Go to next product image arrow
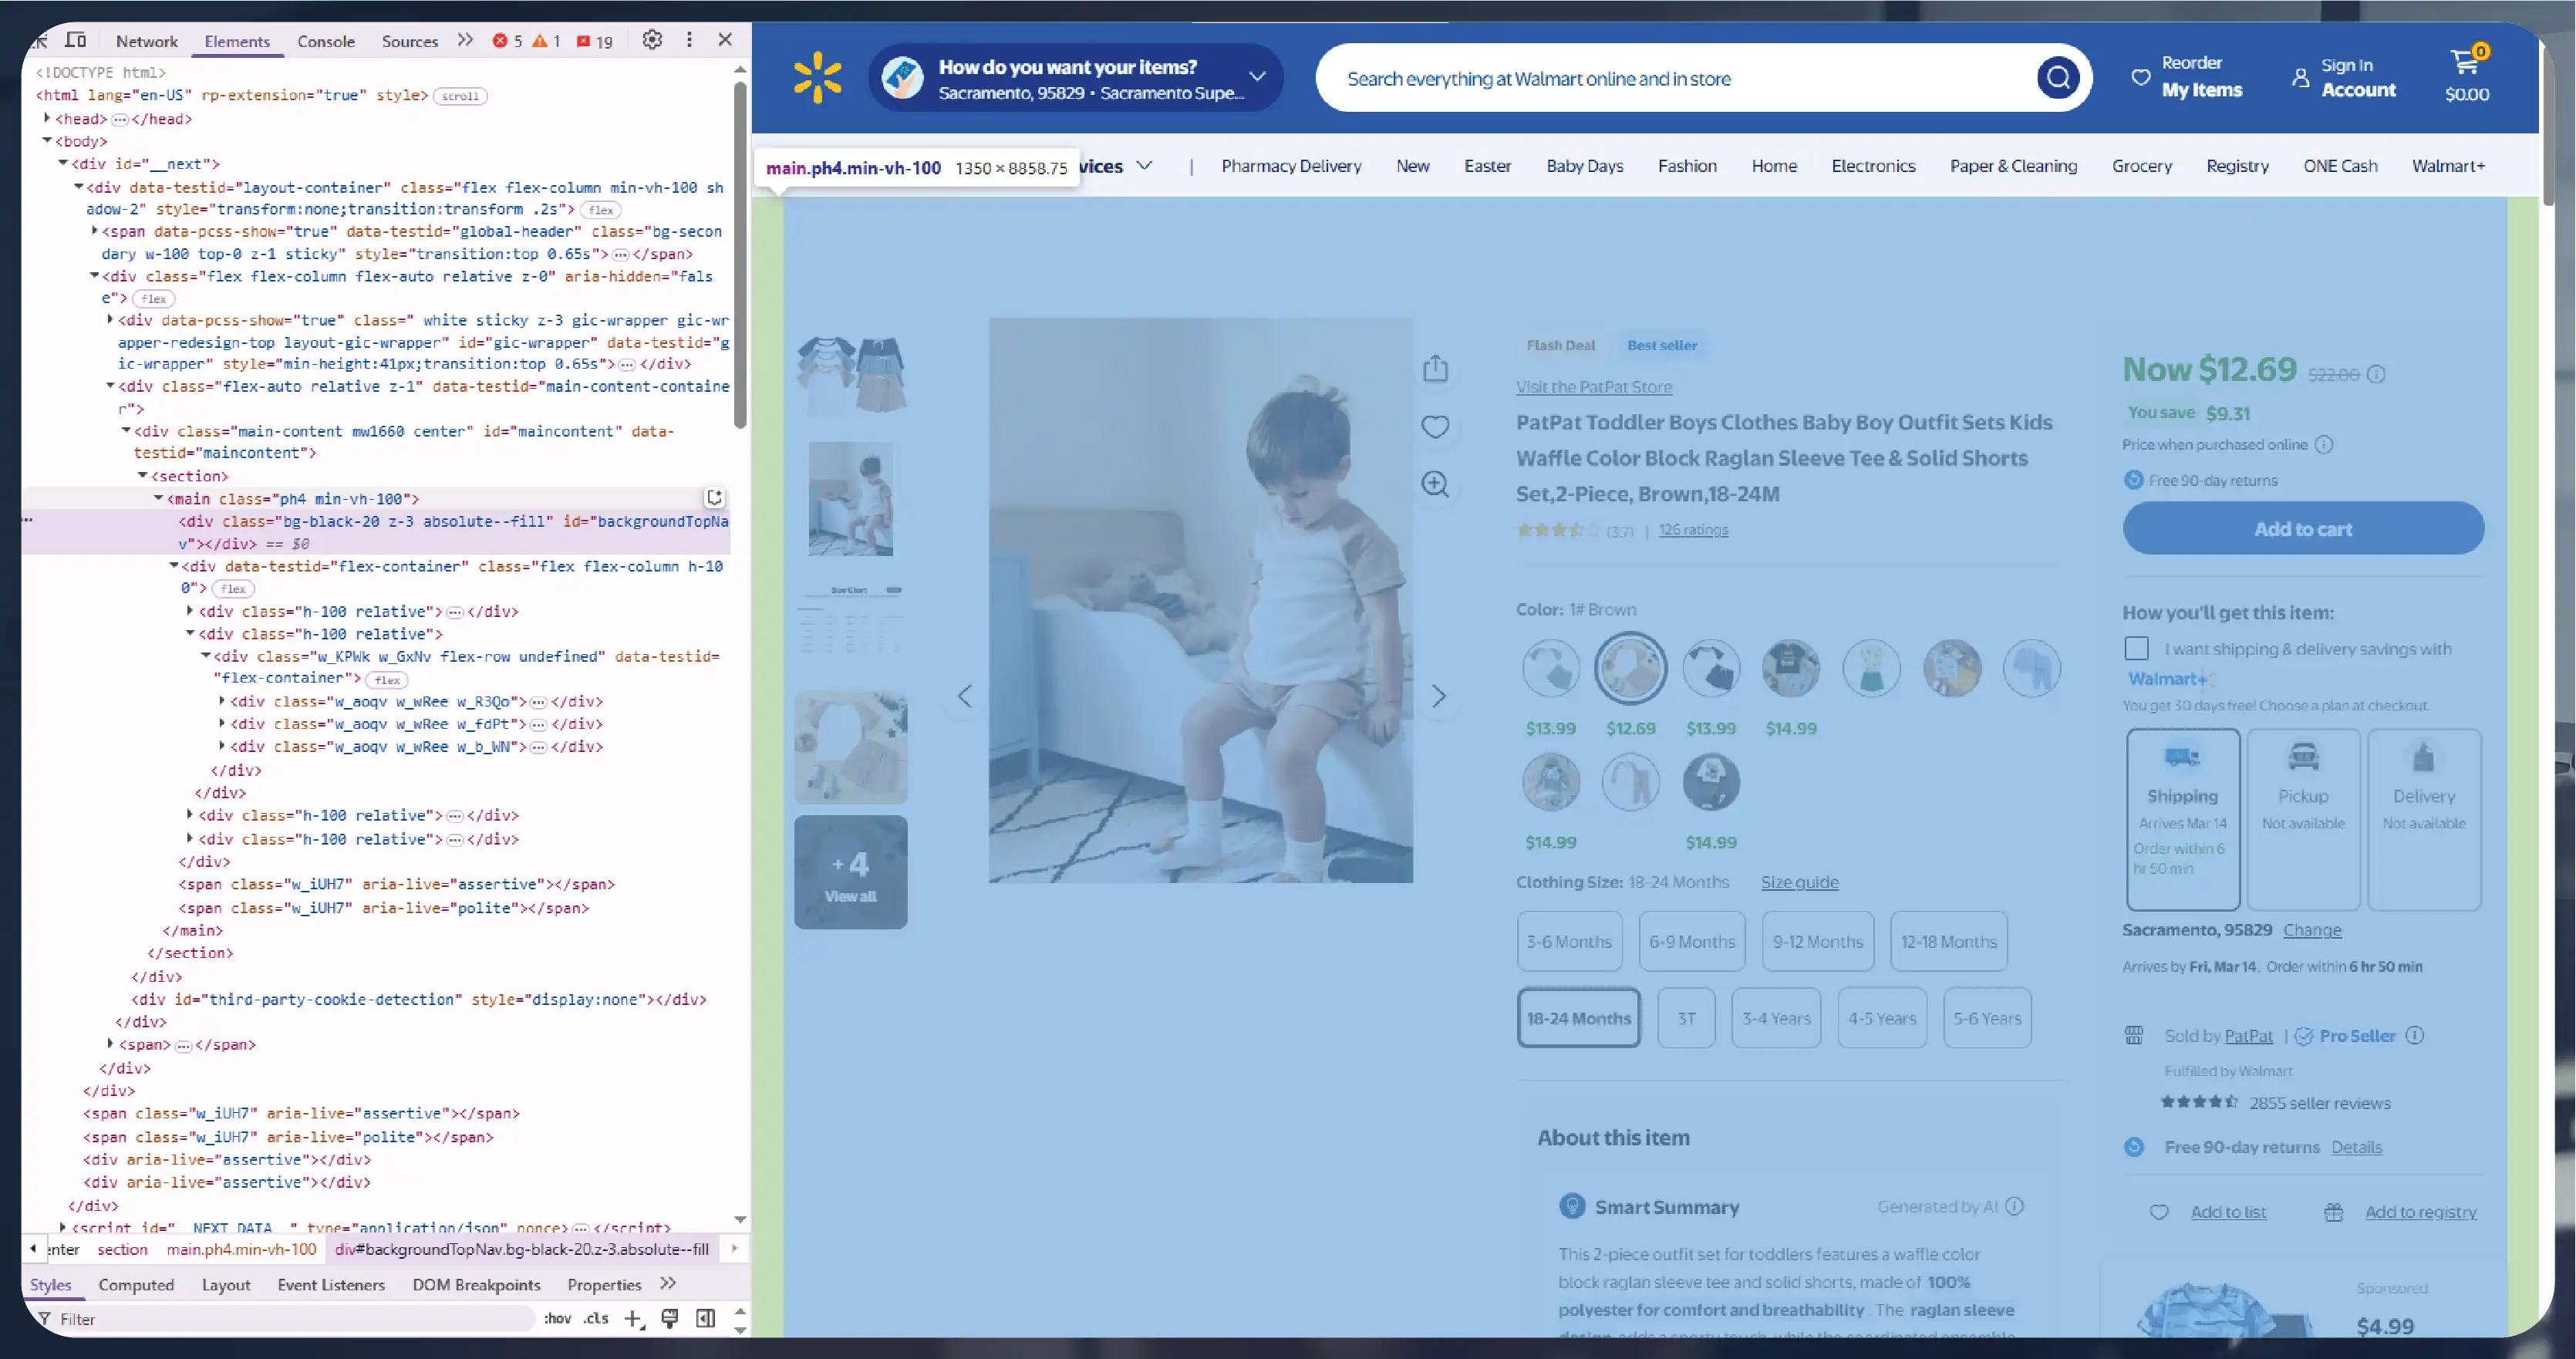2576x1359 pixels. (x=1438, y=696)
